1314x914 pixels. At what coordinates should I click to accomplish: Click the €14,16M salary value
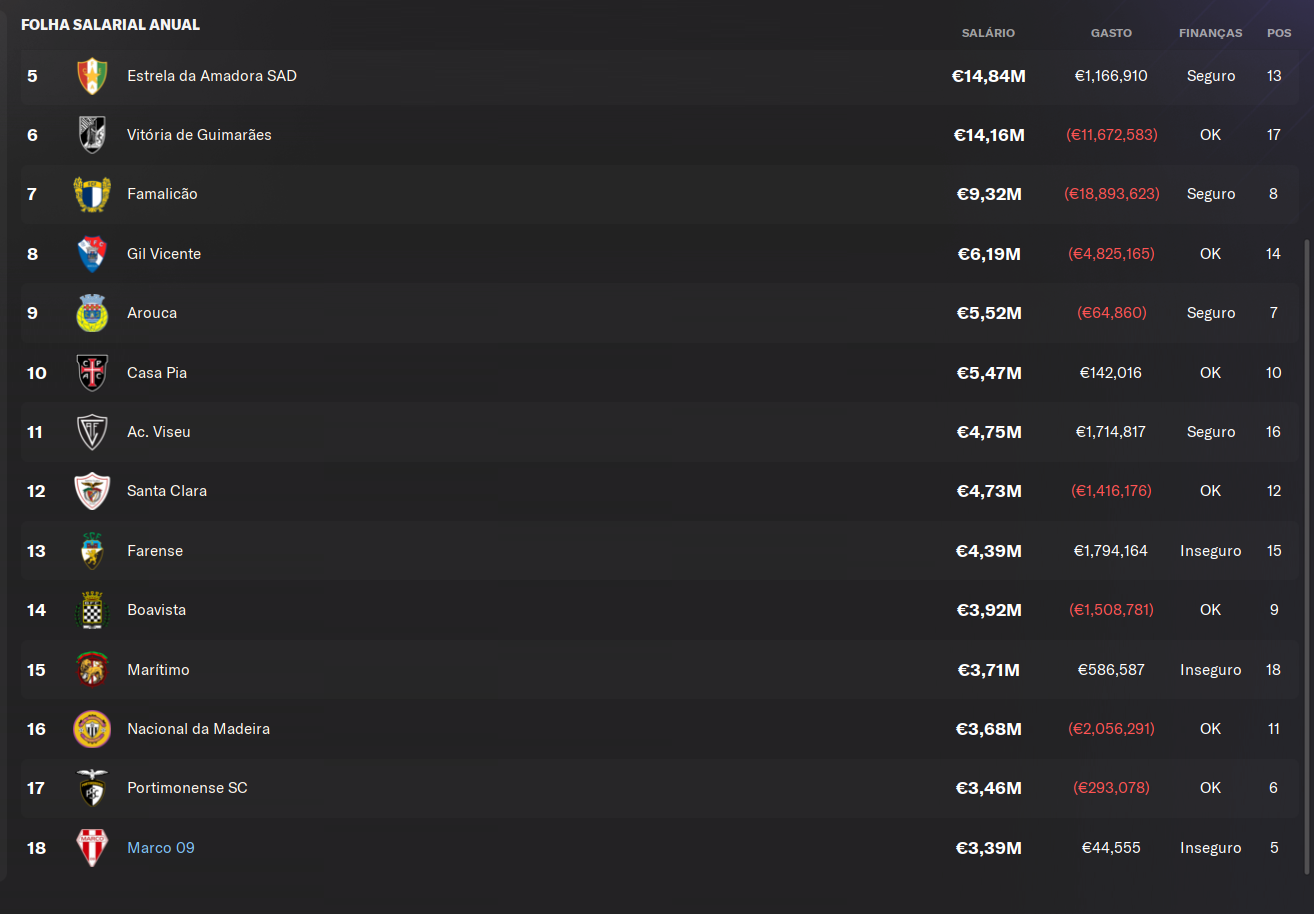coord(989,135)
